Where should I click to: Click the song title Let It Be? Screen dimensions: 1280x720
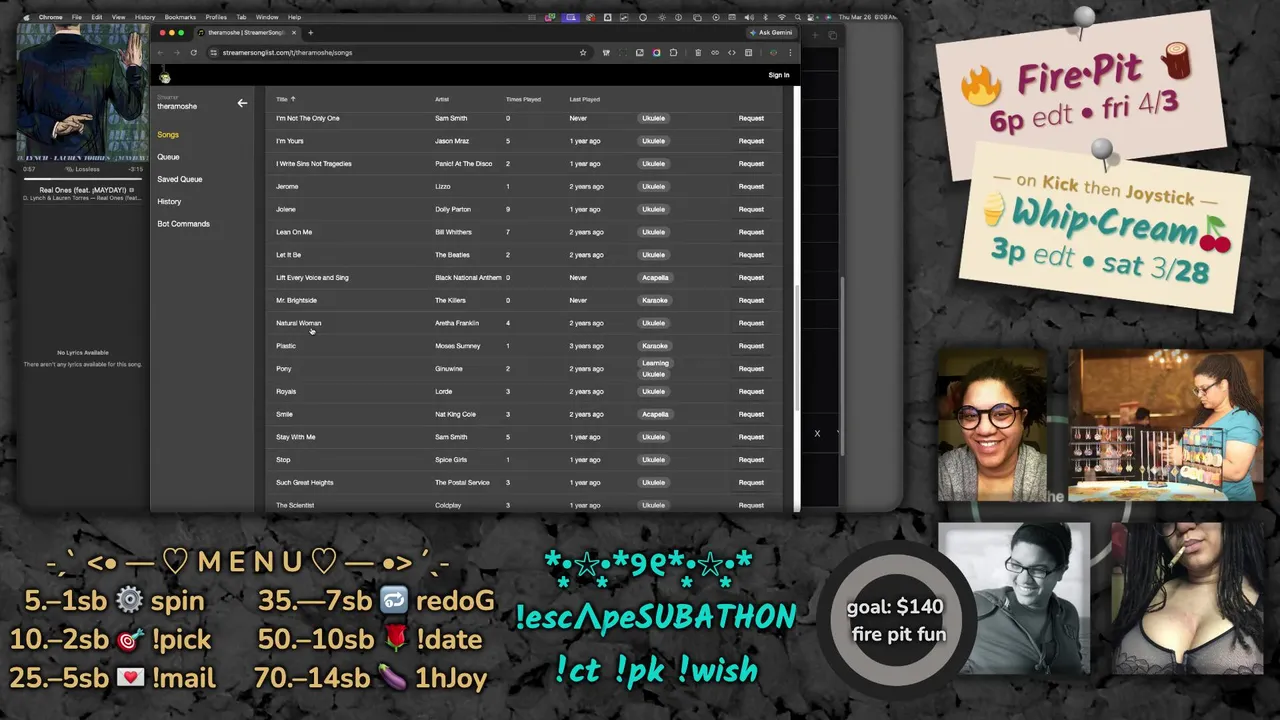click(x=288, y=255)
